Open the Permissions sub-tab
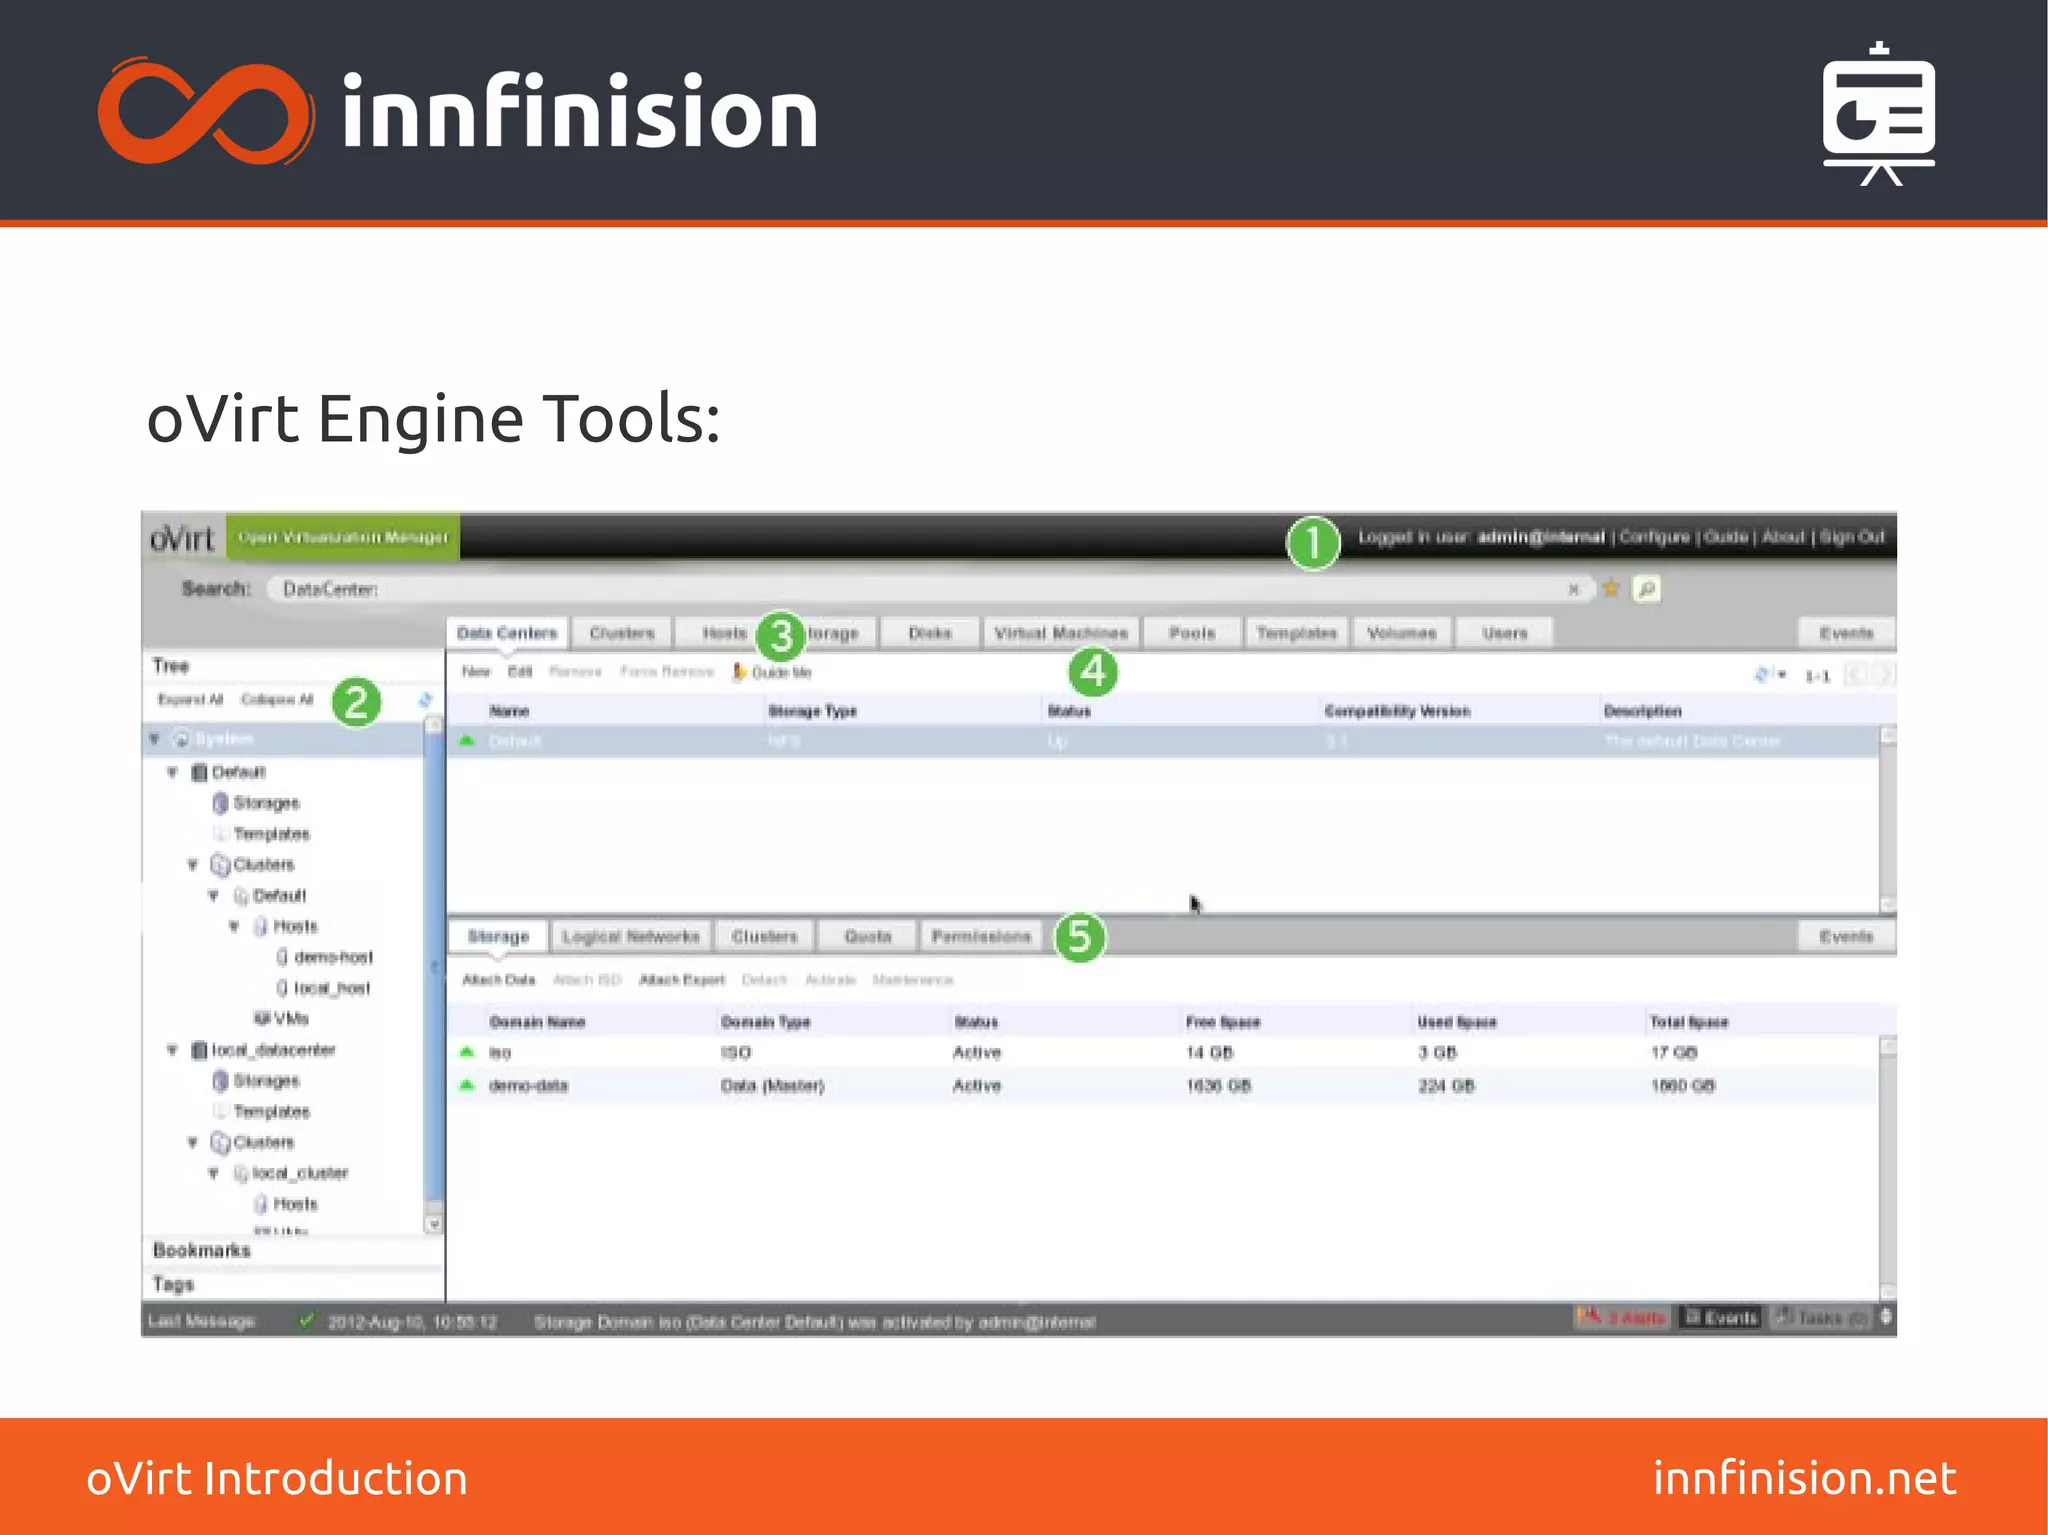 point(981,937)
